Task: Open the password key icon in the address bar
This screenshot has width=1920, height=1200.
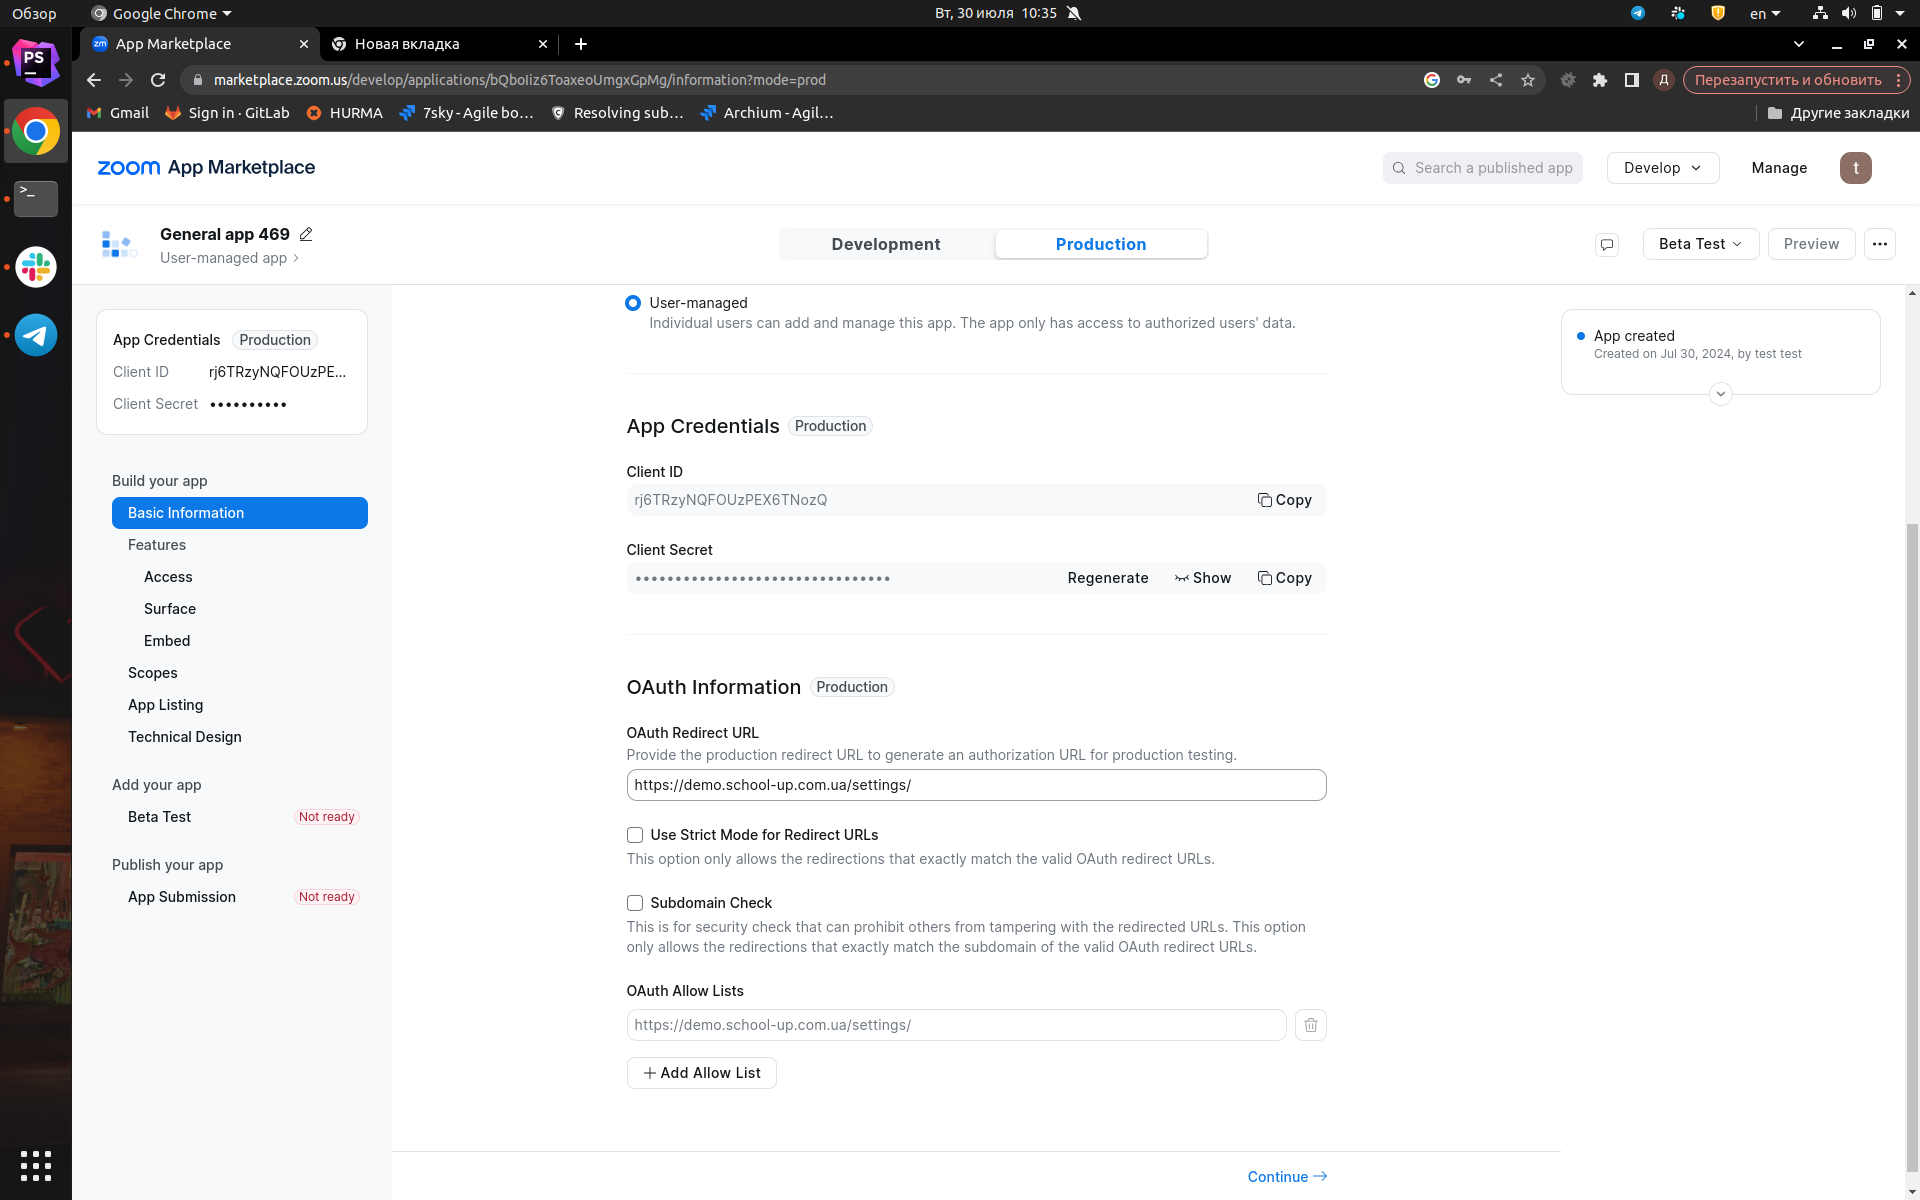Action: coord(1464,80)
